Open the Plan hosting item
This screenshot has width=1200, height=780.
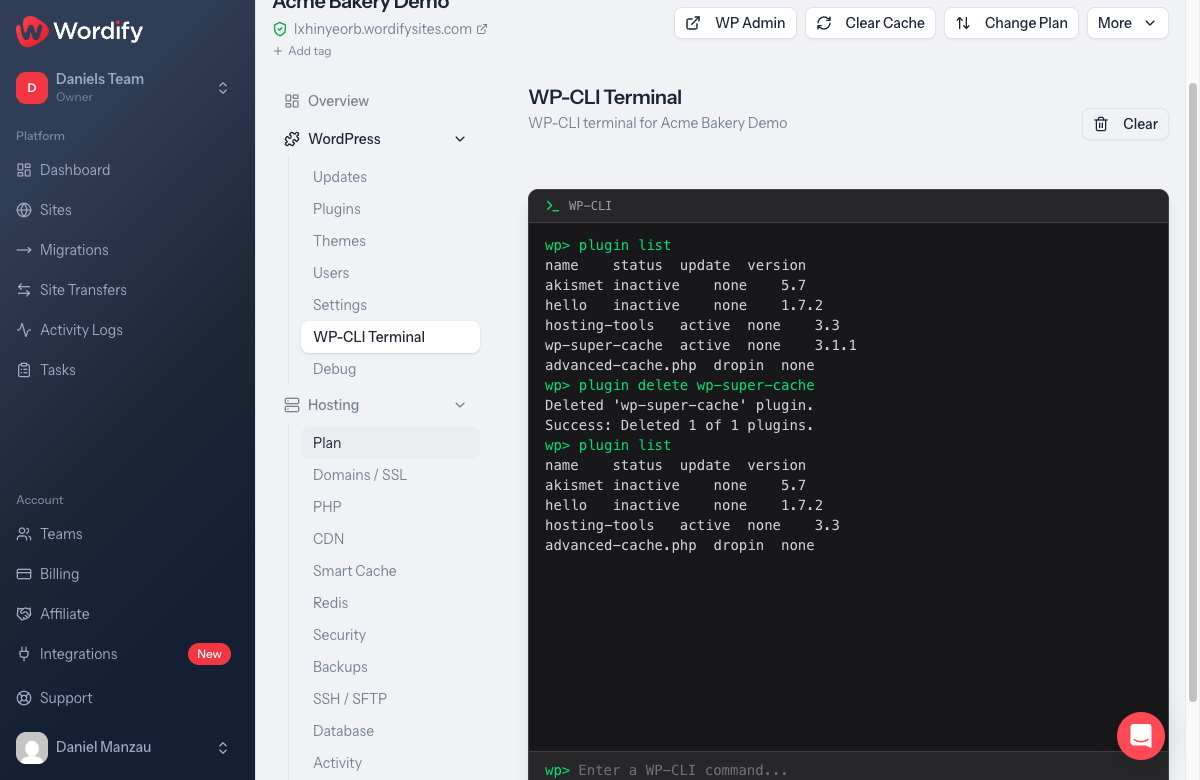[390, 443]
